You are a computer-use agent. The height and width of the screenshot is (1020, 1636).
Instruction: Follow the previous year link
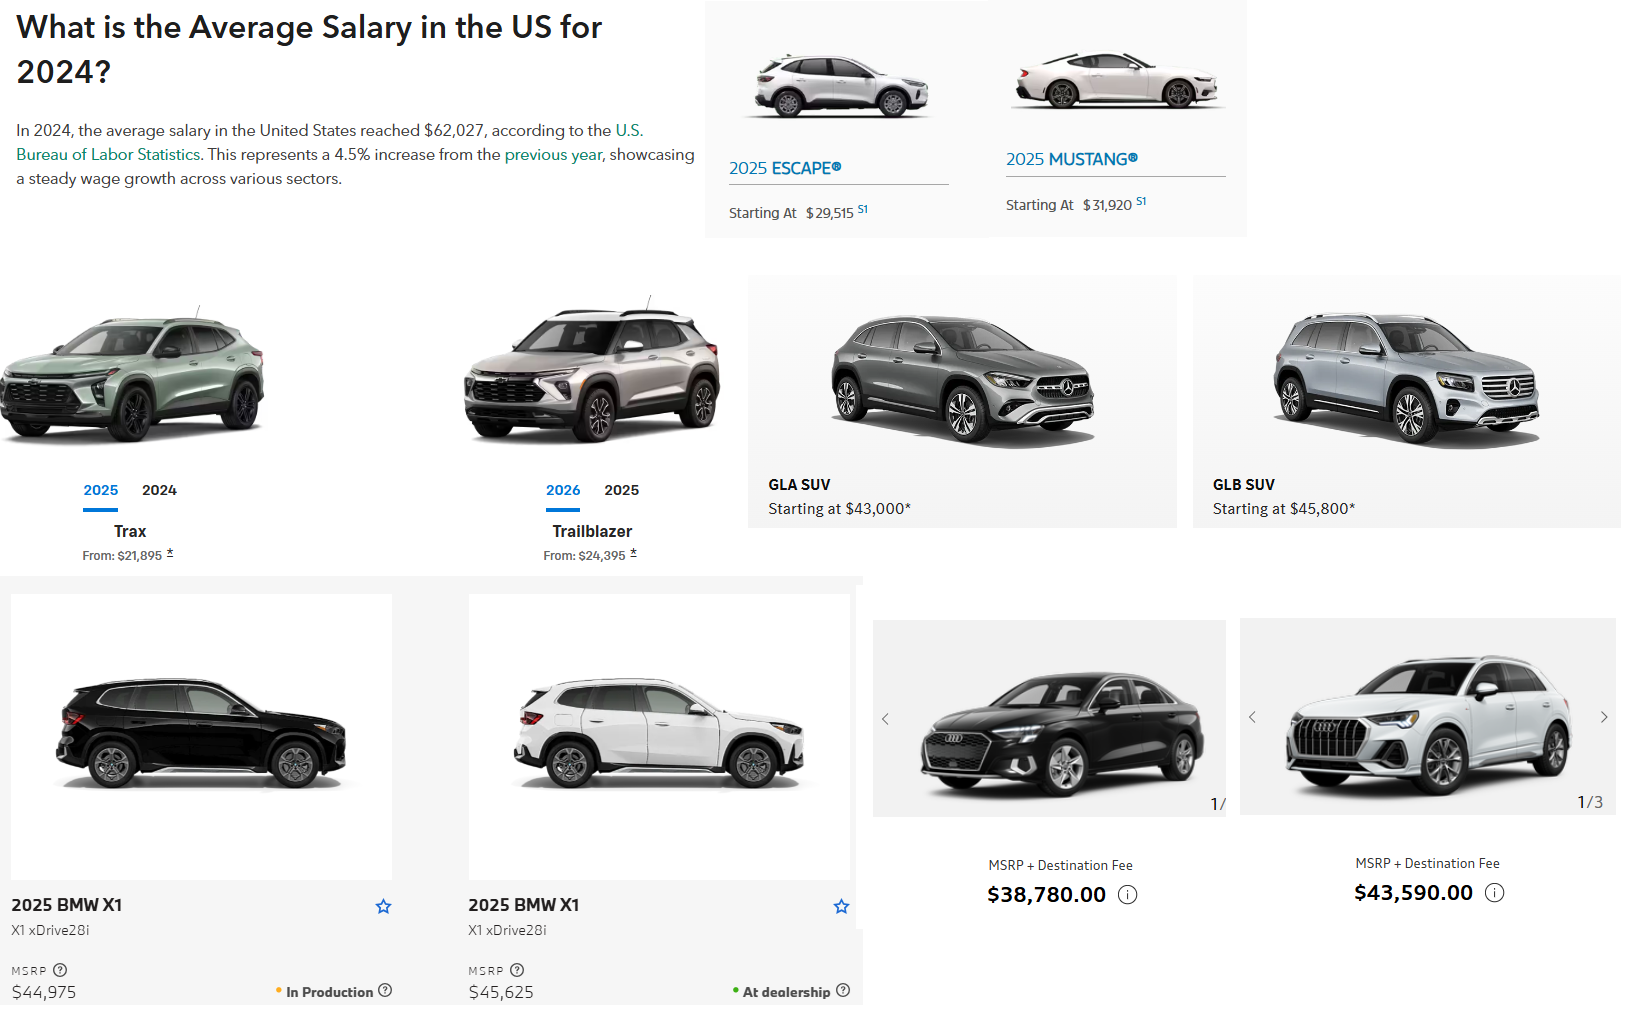[554, 154]
